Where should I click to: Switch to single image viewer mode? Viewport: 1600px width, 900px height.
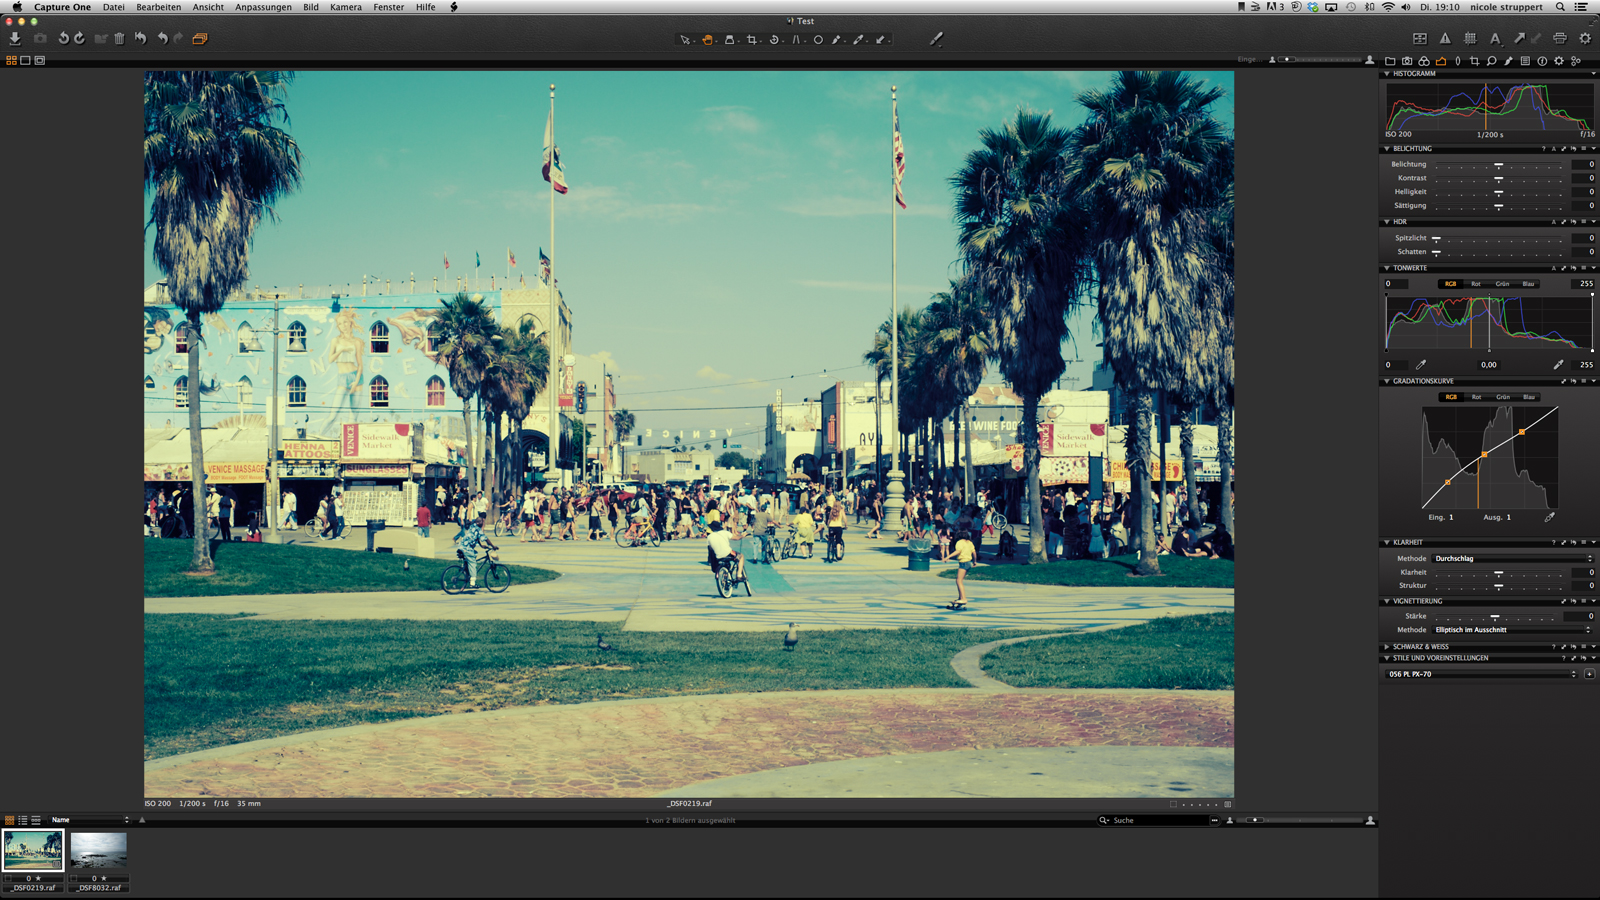coord(26,60)
